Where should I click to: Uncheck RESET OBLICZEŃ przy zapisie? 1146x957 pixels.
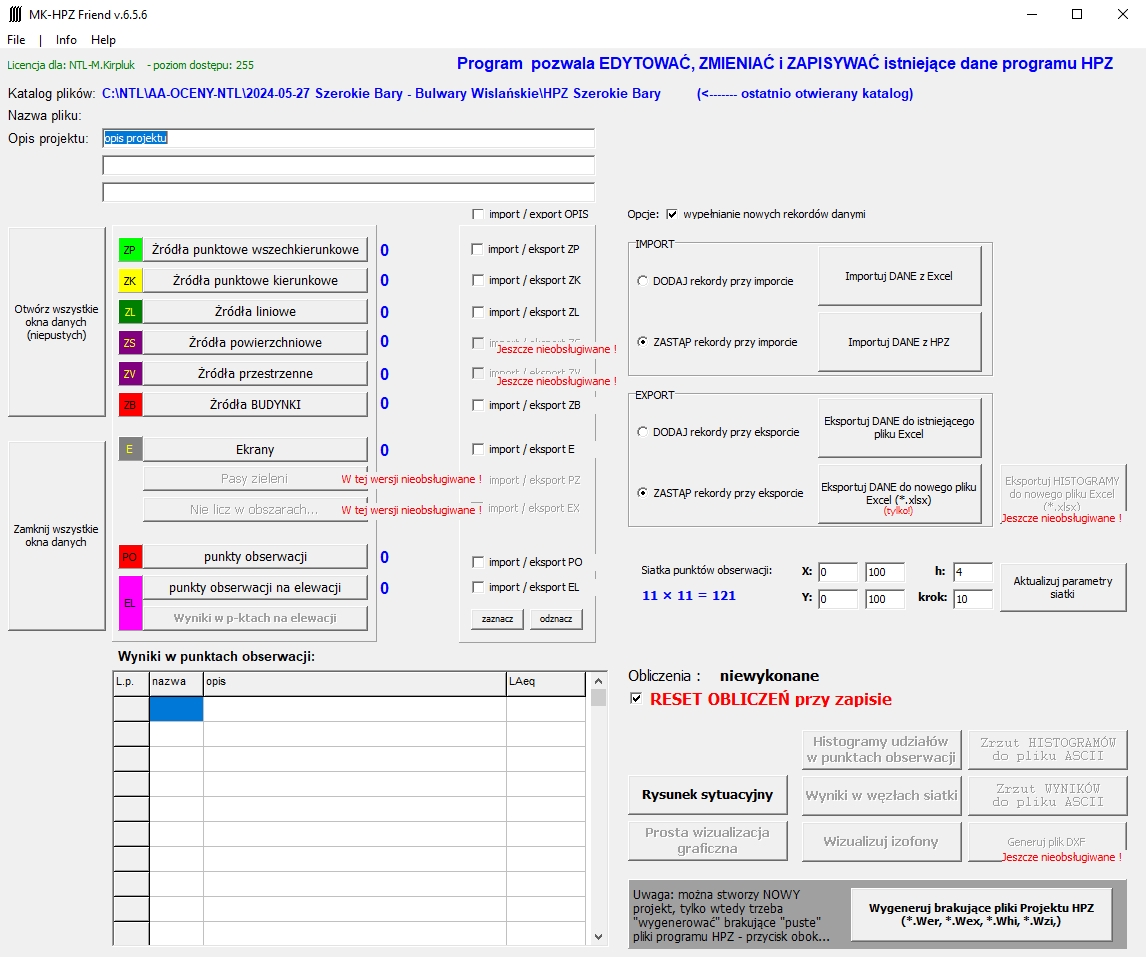(636, 699)
